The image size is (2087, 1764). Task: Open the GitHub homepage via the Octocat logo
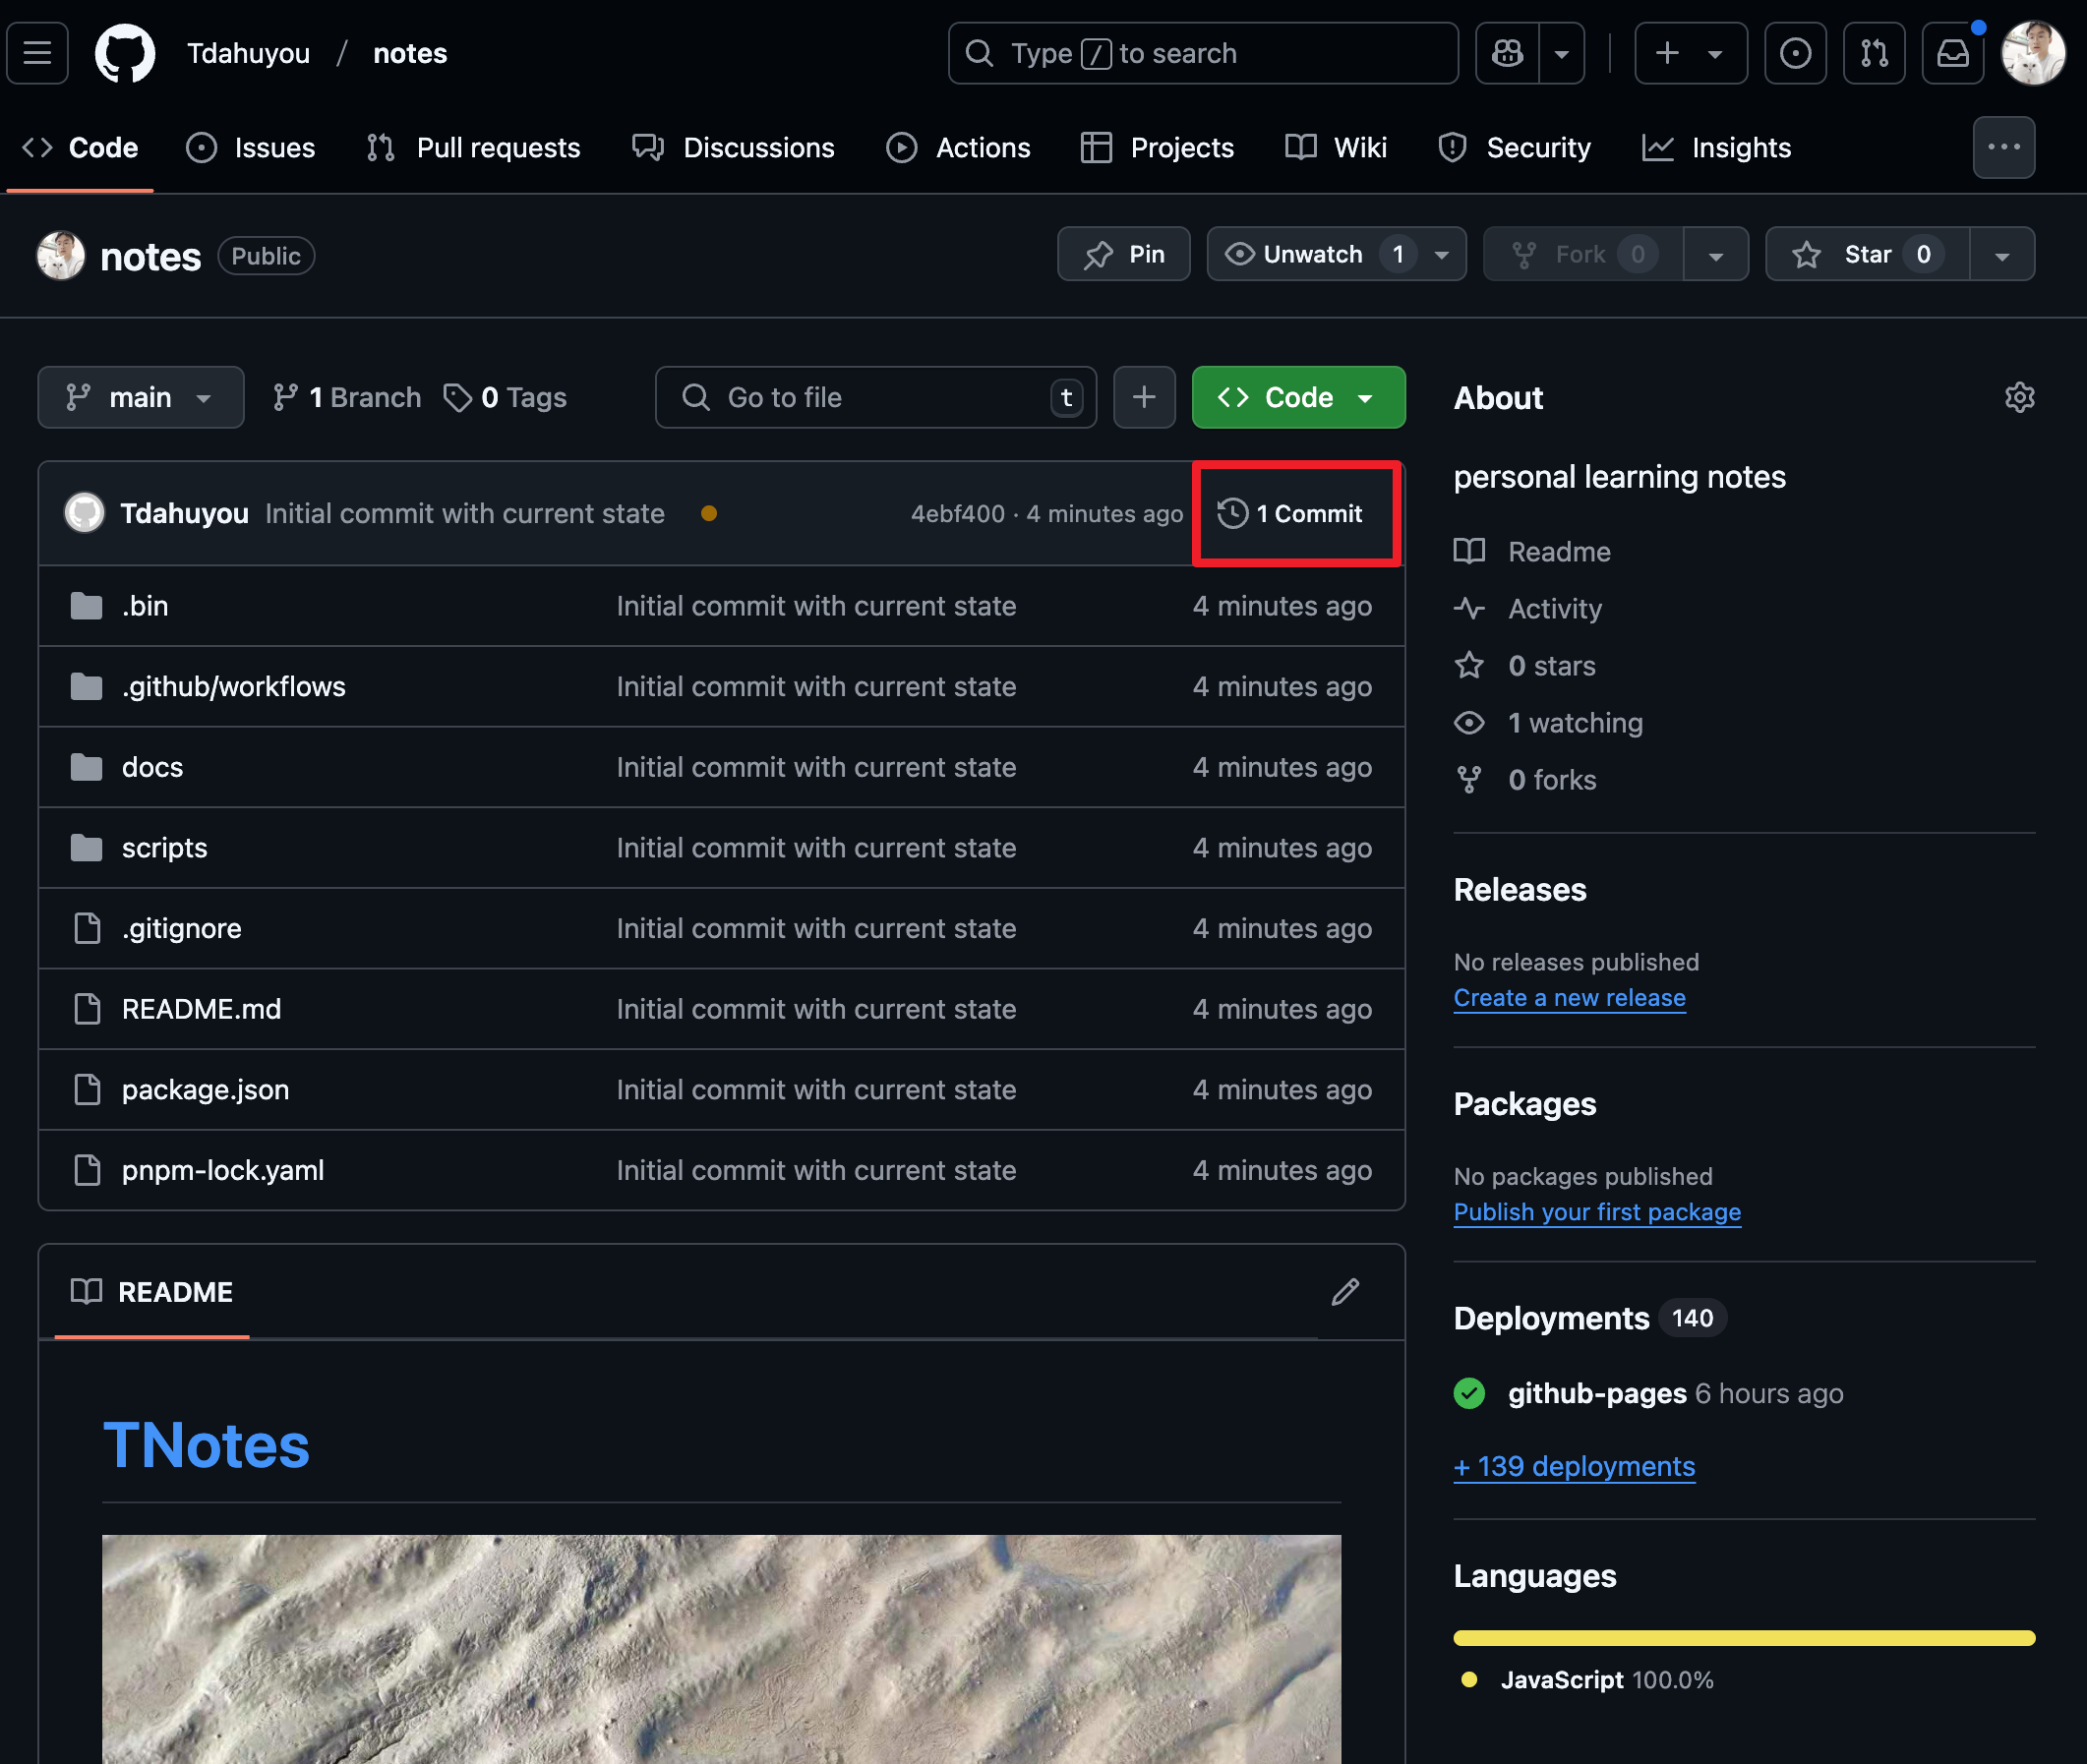[124, 53]
